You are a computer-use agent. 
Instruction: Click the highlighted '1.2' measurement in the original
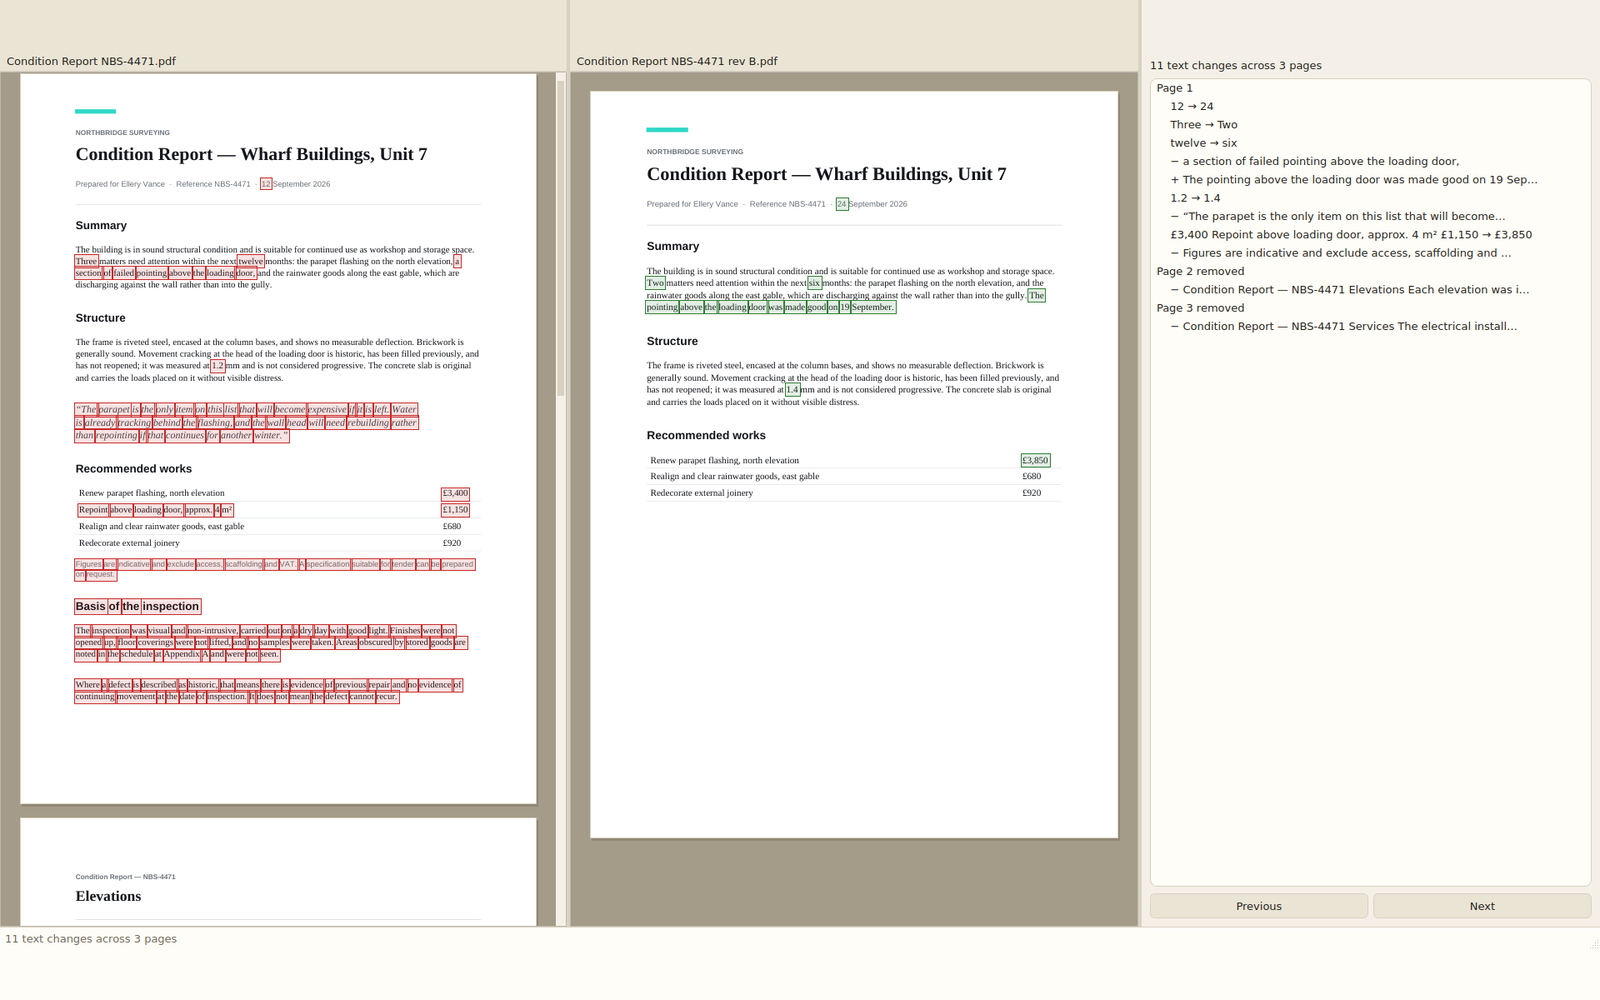218,366
